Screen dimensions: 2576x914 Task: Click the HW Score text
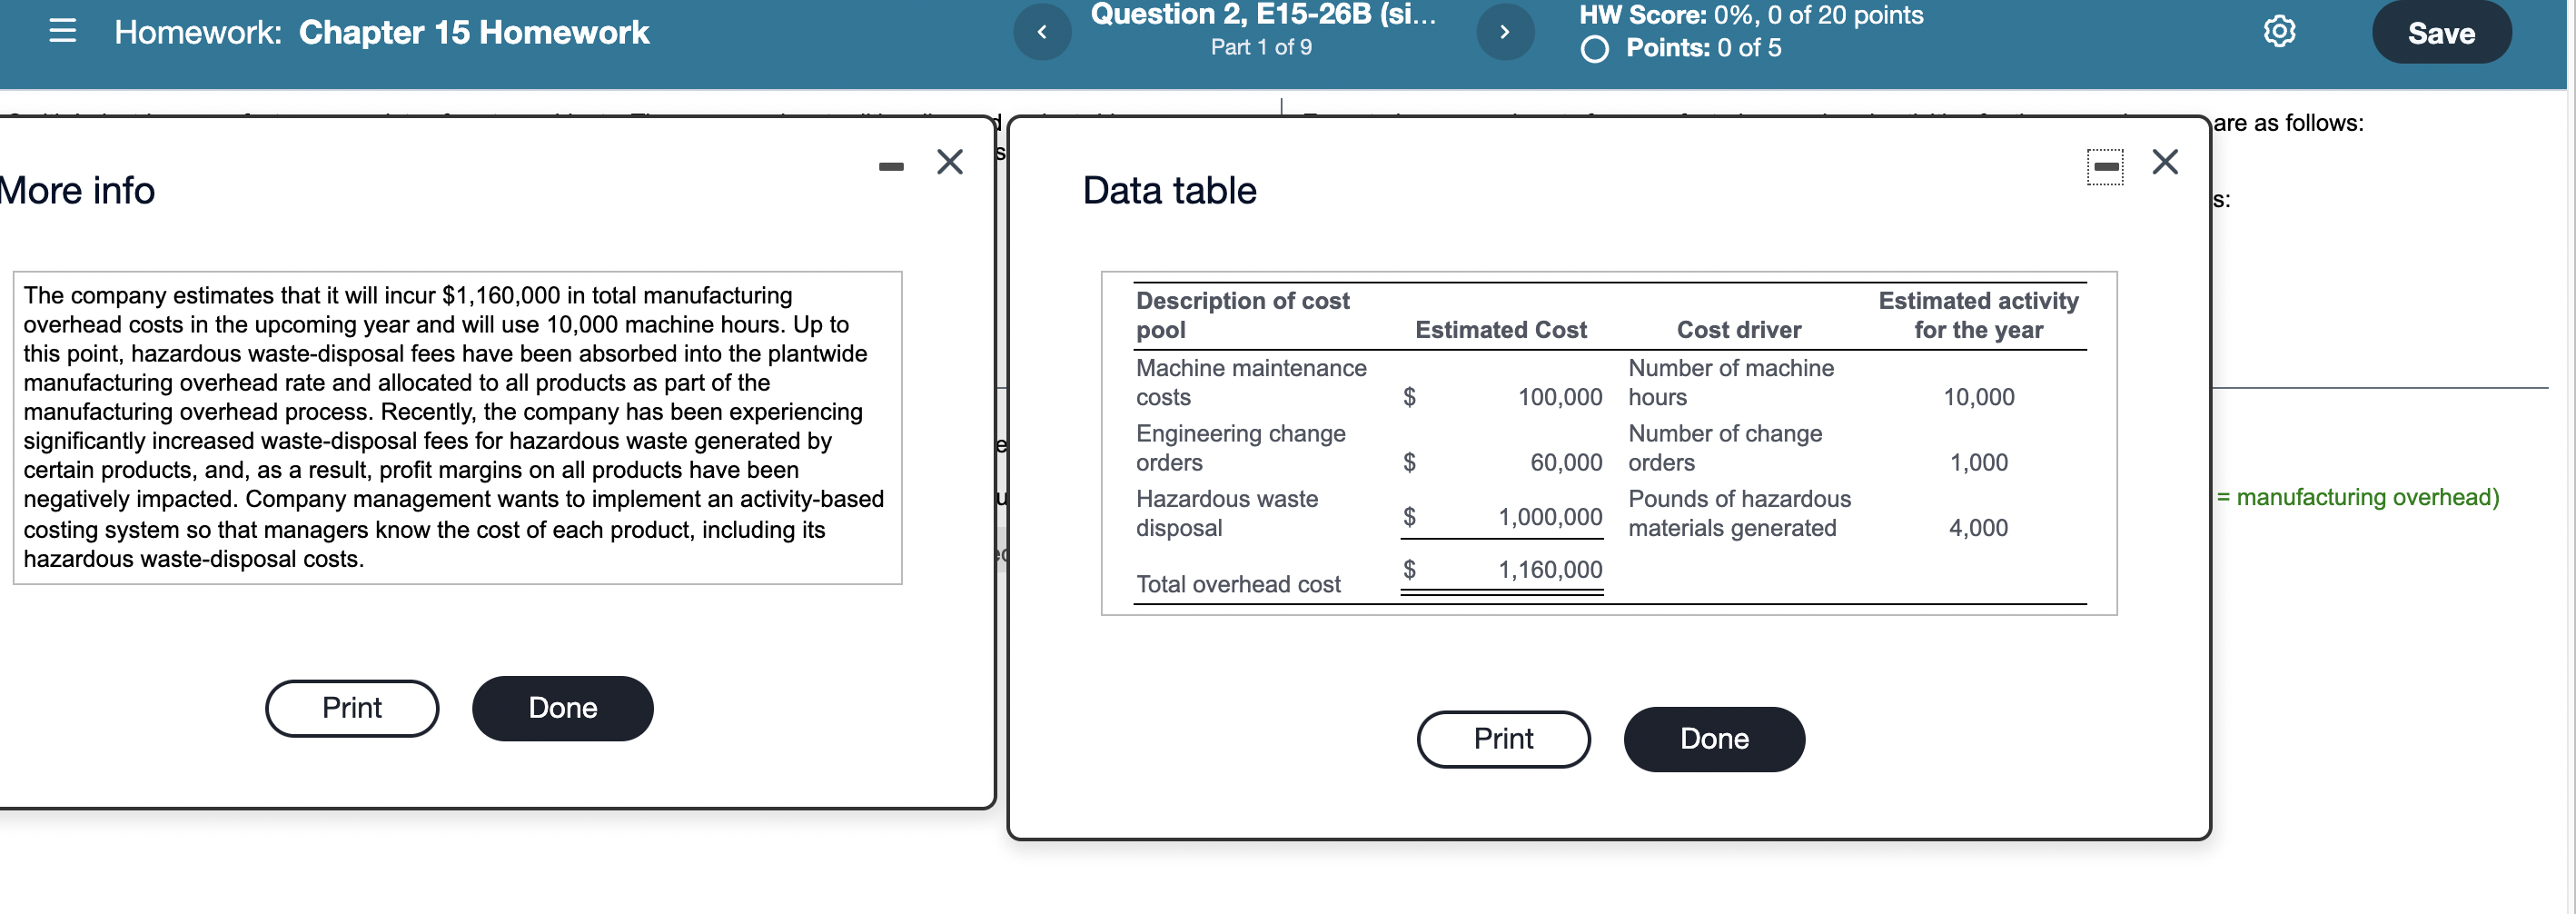click(x=1751, y=15)
